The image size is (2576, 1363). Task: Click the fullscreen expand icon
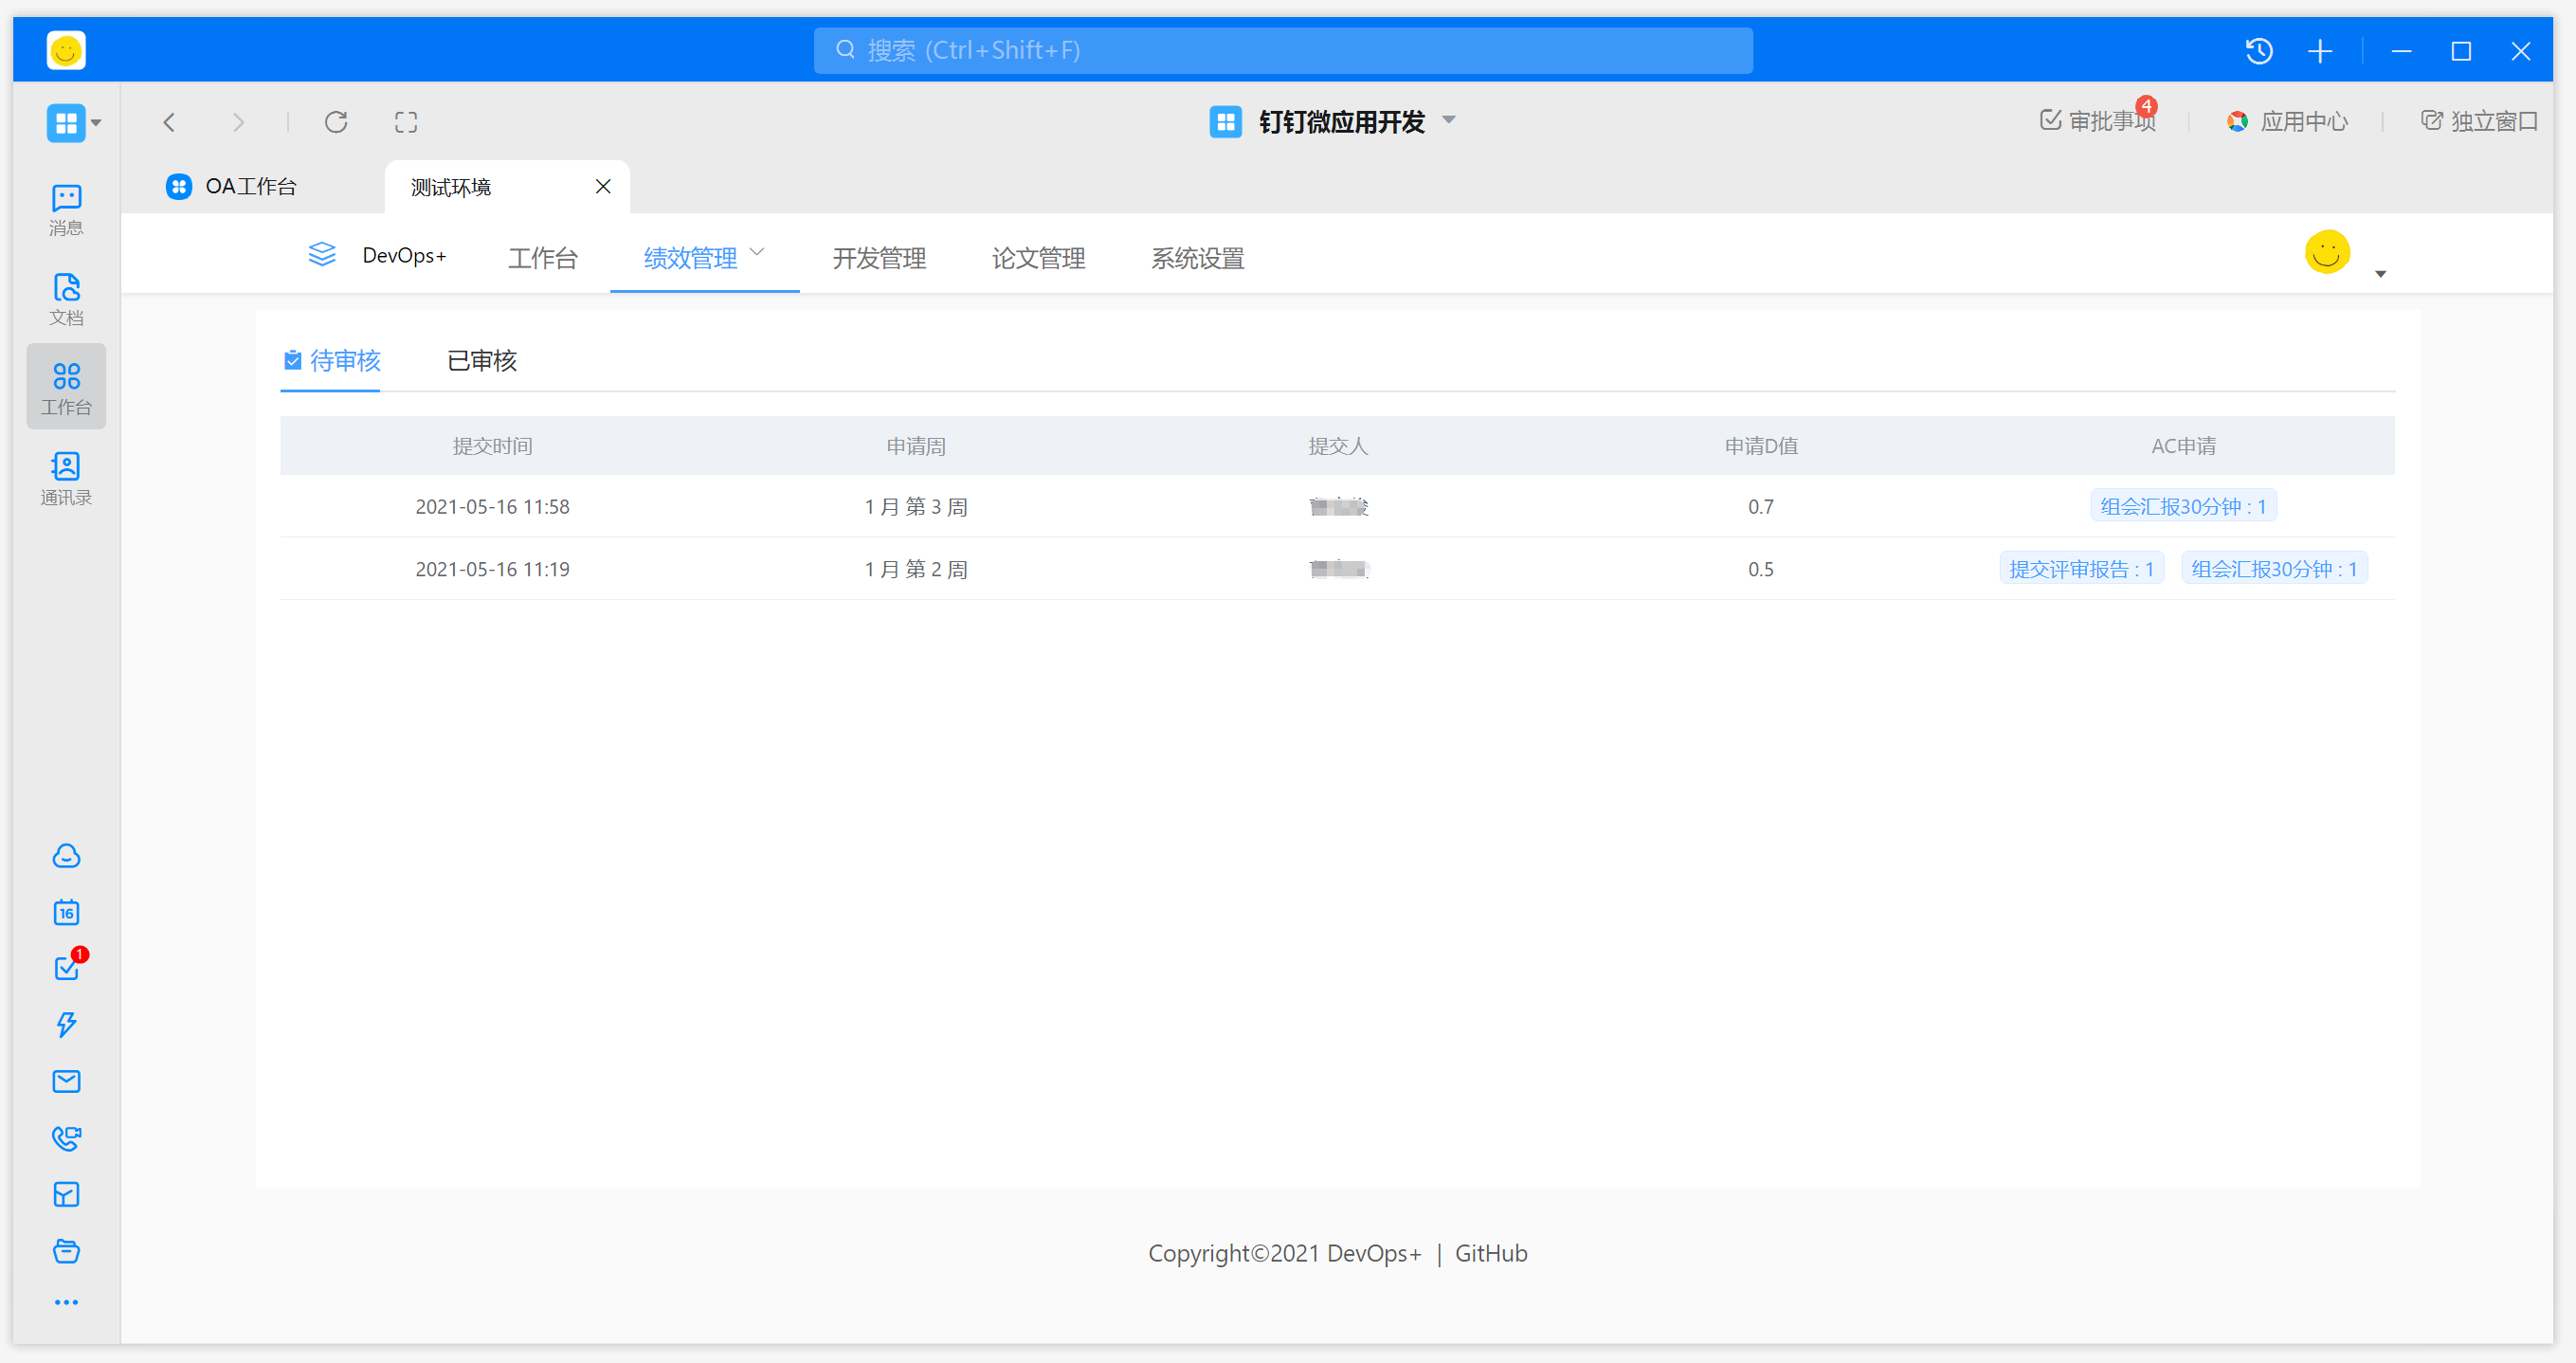(406, 122)
